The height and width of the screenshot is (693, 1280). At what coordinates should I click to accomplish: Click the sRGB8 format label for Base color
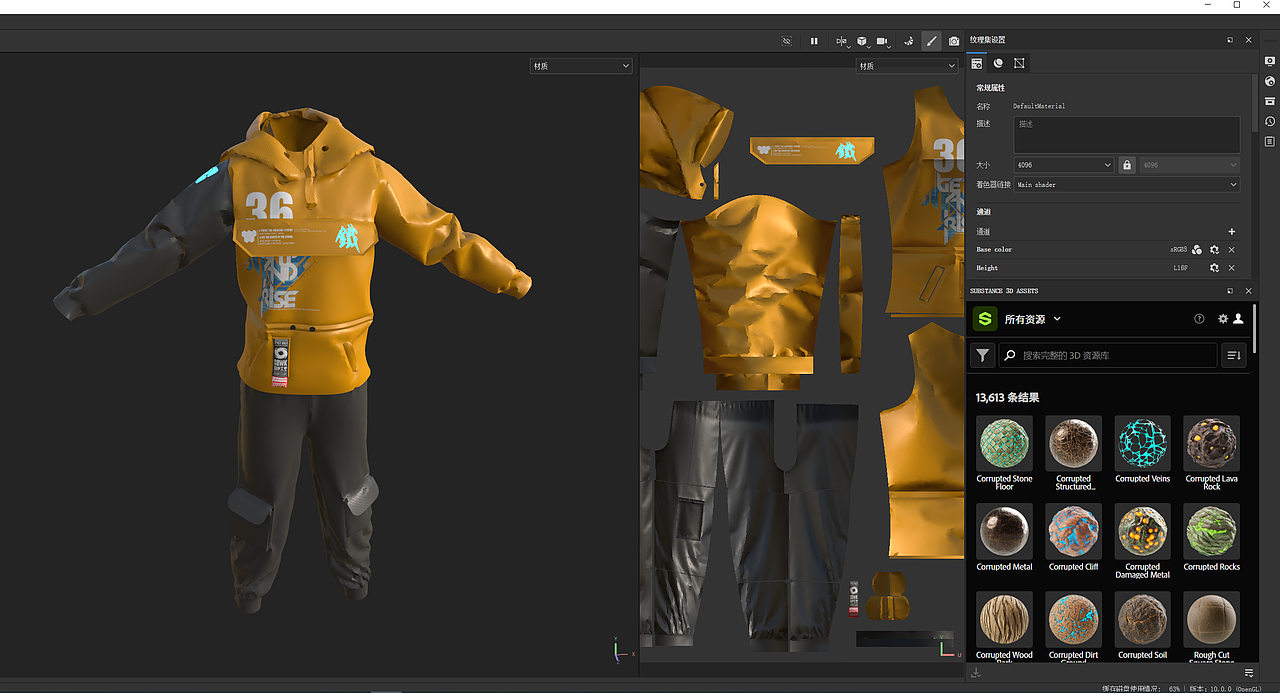click(x=1178, y=250)
